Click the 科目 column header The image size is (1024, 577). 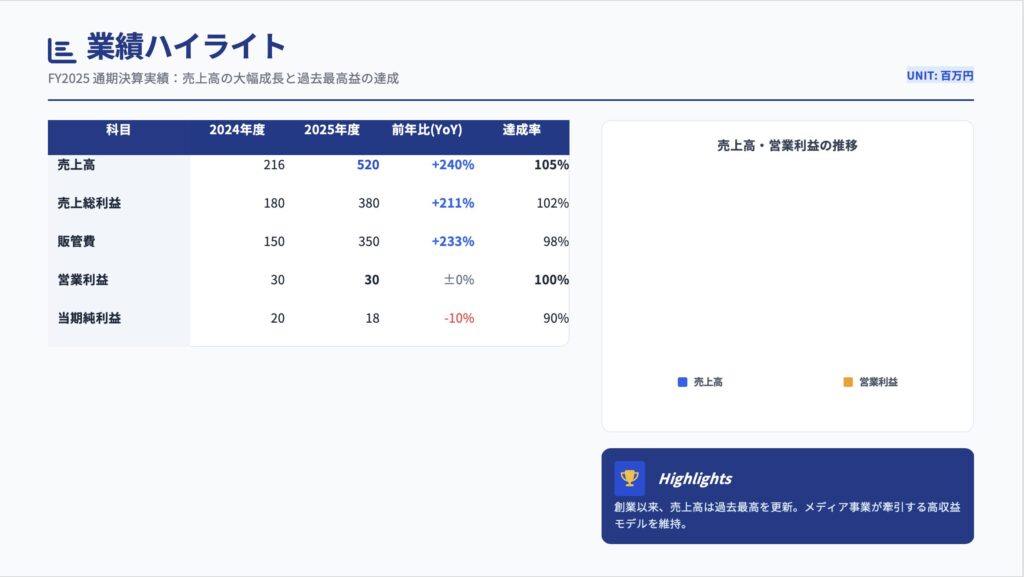pos(118,130)
